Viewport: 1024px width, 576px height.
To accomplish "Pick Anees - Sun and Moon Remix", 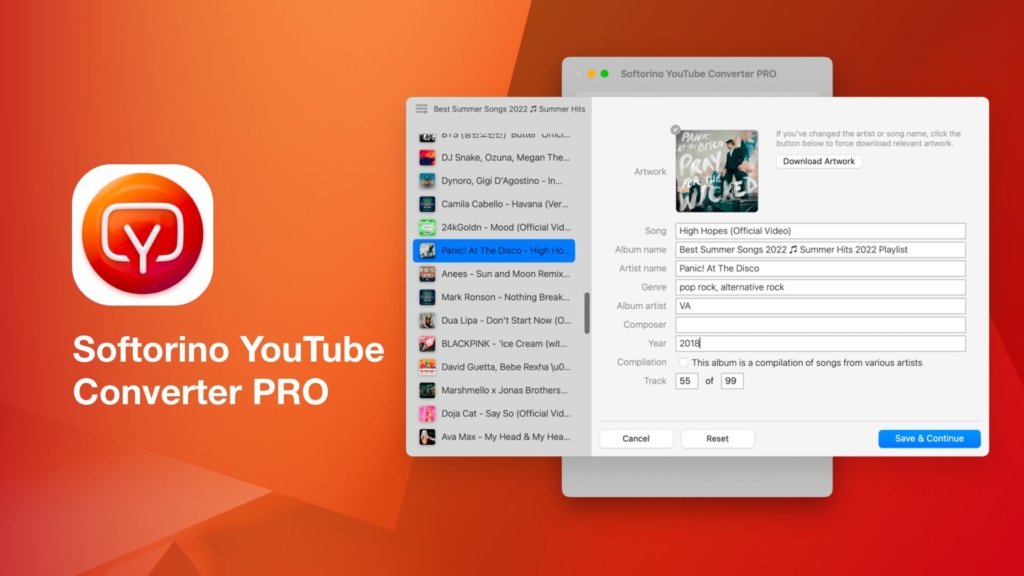I will [494, 274].
